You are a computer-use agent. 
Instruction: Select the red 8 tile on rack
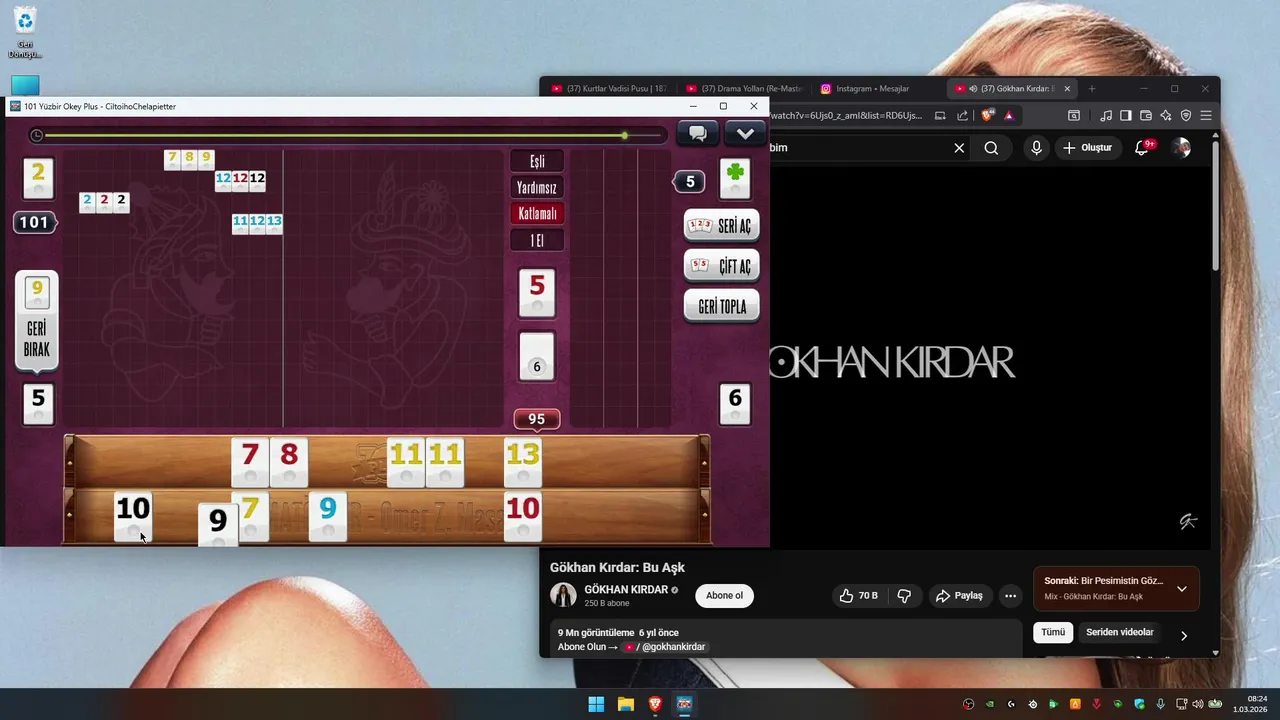coord(289,461)
